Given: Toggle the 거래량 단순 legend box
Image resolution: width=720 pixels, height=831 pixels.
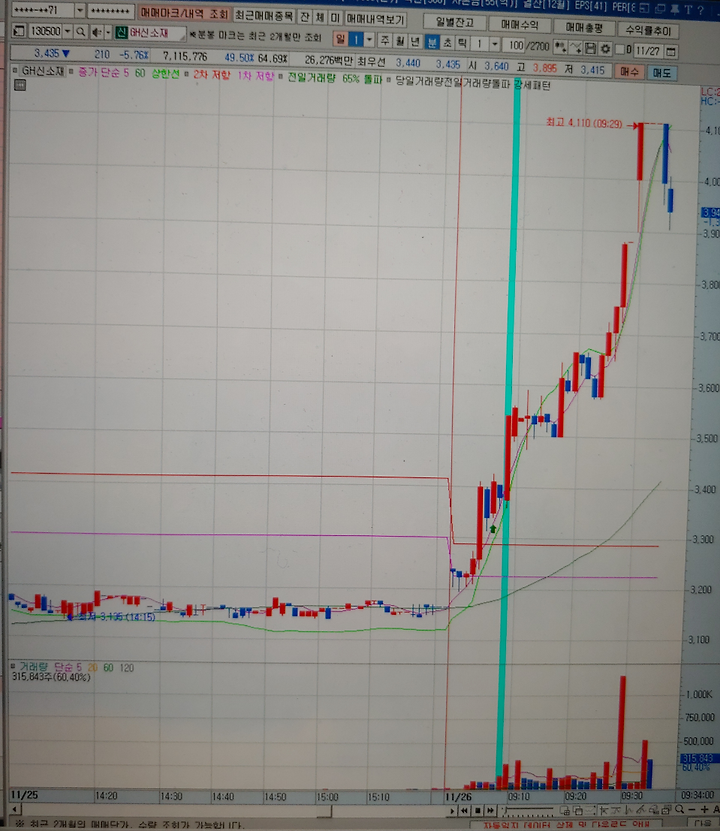Looking at the screenshot, I should point(13,666).
